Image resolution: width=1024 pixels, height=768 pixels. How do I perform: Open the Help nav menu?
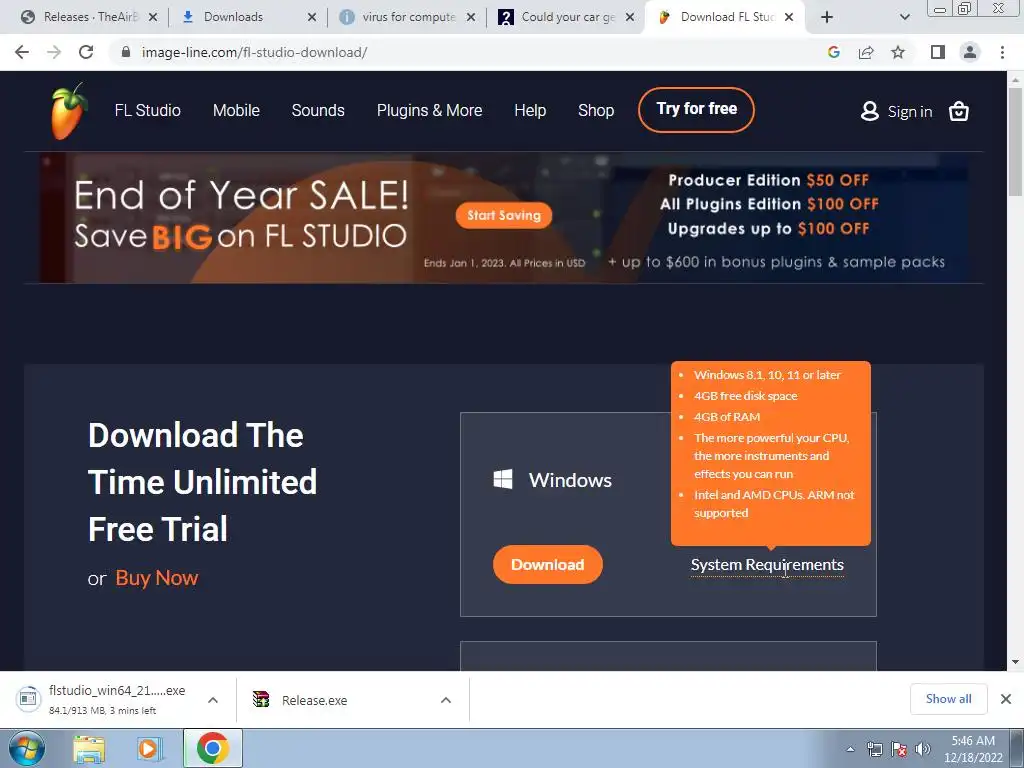tap(530, 110)
